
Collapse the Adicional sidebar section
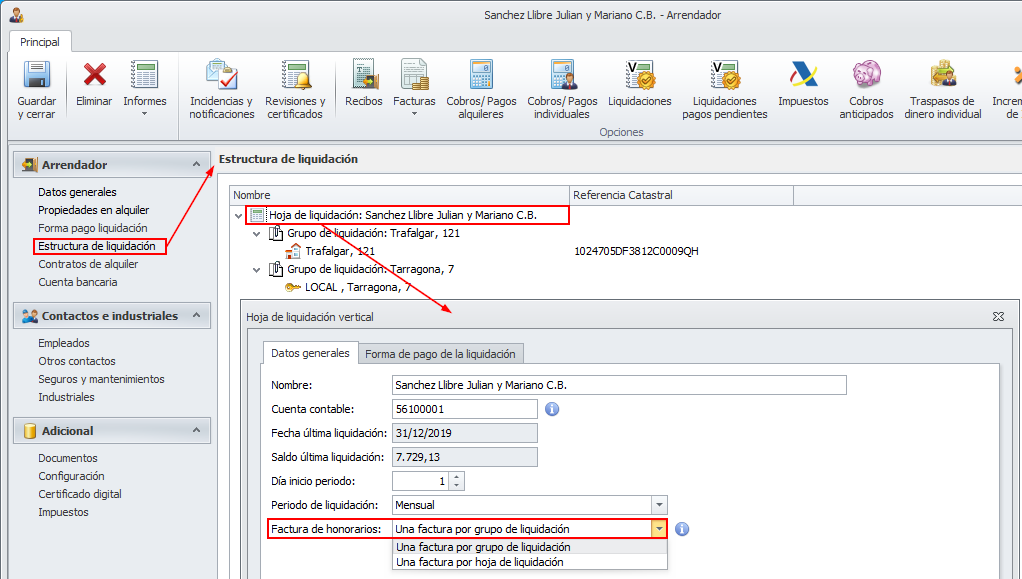click(196, 430)
